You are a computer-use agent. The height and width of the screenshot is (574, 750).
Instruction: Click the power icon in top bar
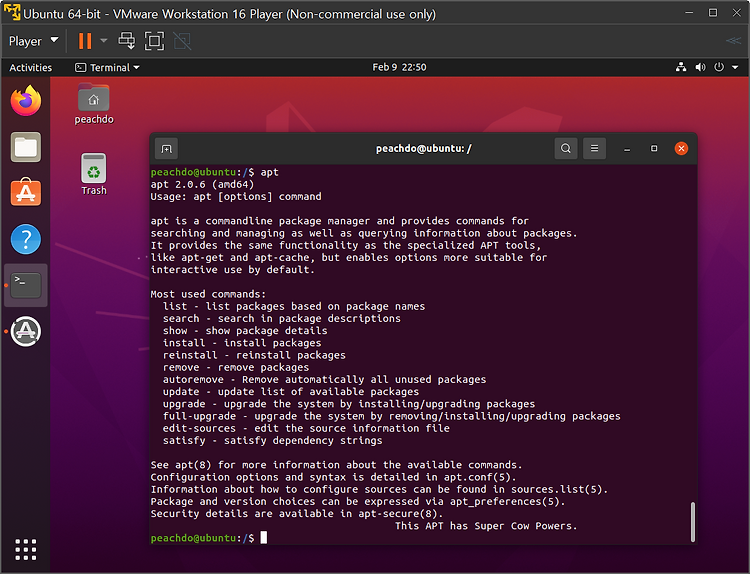(719, 67)
